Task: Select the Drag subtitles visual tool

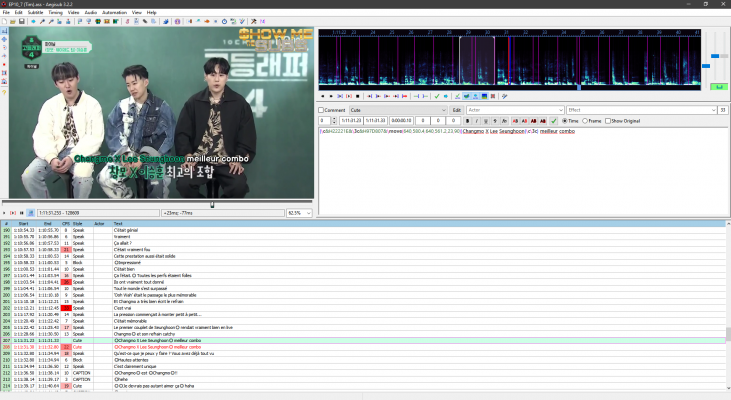Action: coord(4,39)
